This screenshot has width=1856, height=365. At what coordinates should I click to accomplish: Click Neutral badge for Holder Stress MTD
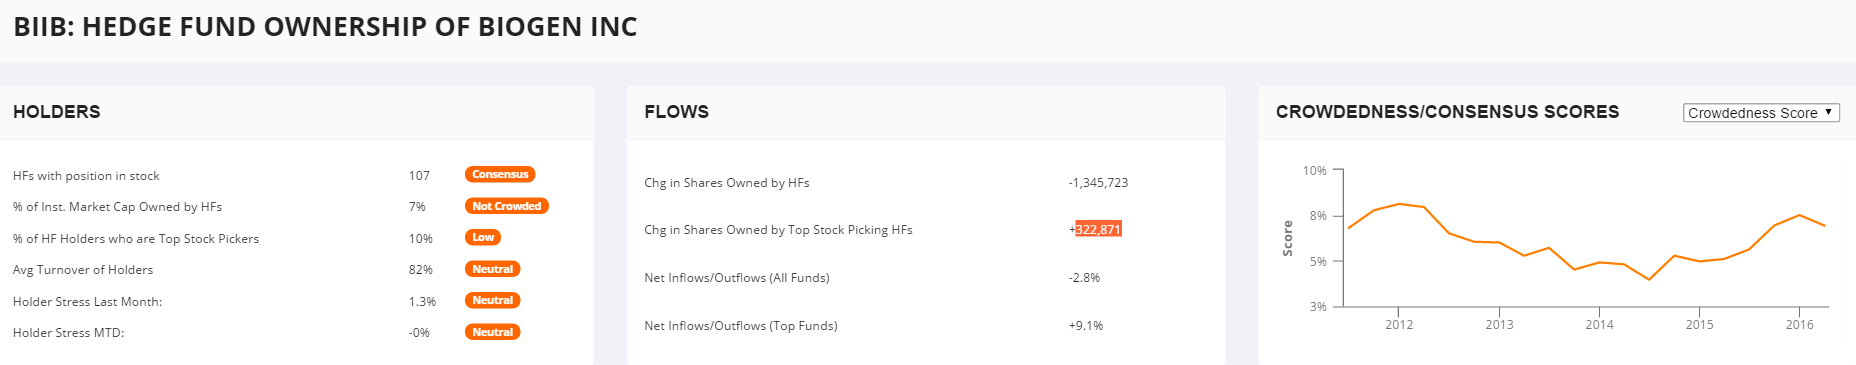pos(492,332)
